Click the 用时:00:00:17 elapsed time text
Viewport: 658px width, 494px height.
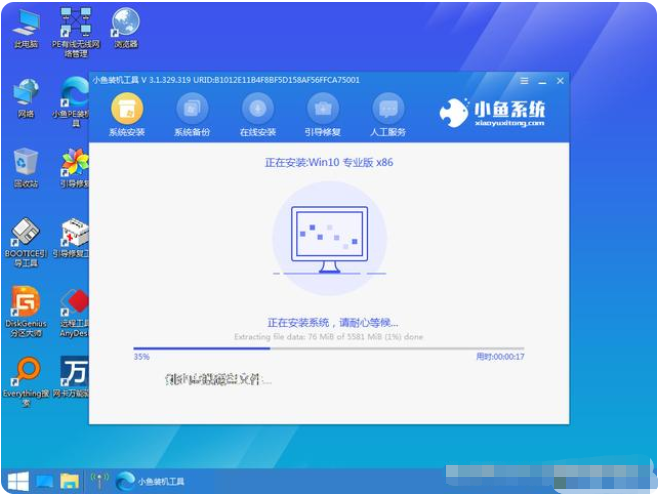pyautogui.click(x=500, y=357)
